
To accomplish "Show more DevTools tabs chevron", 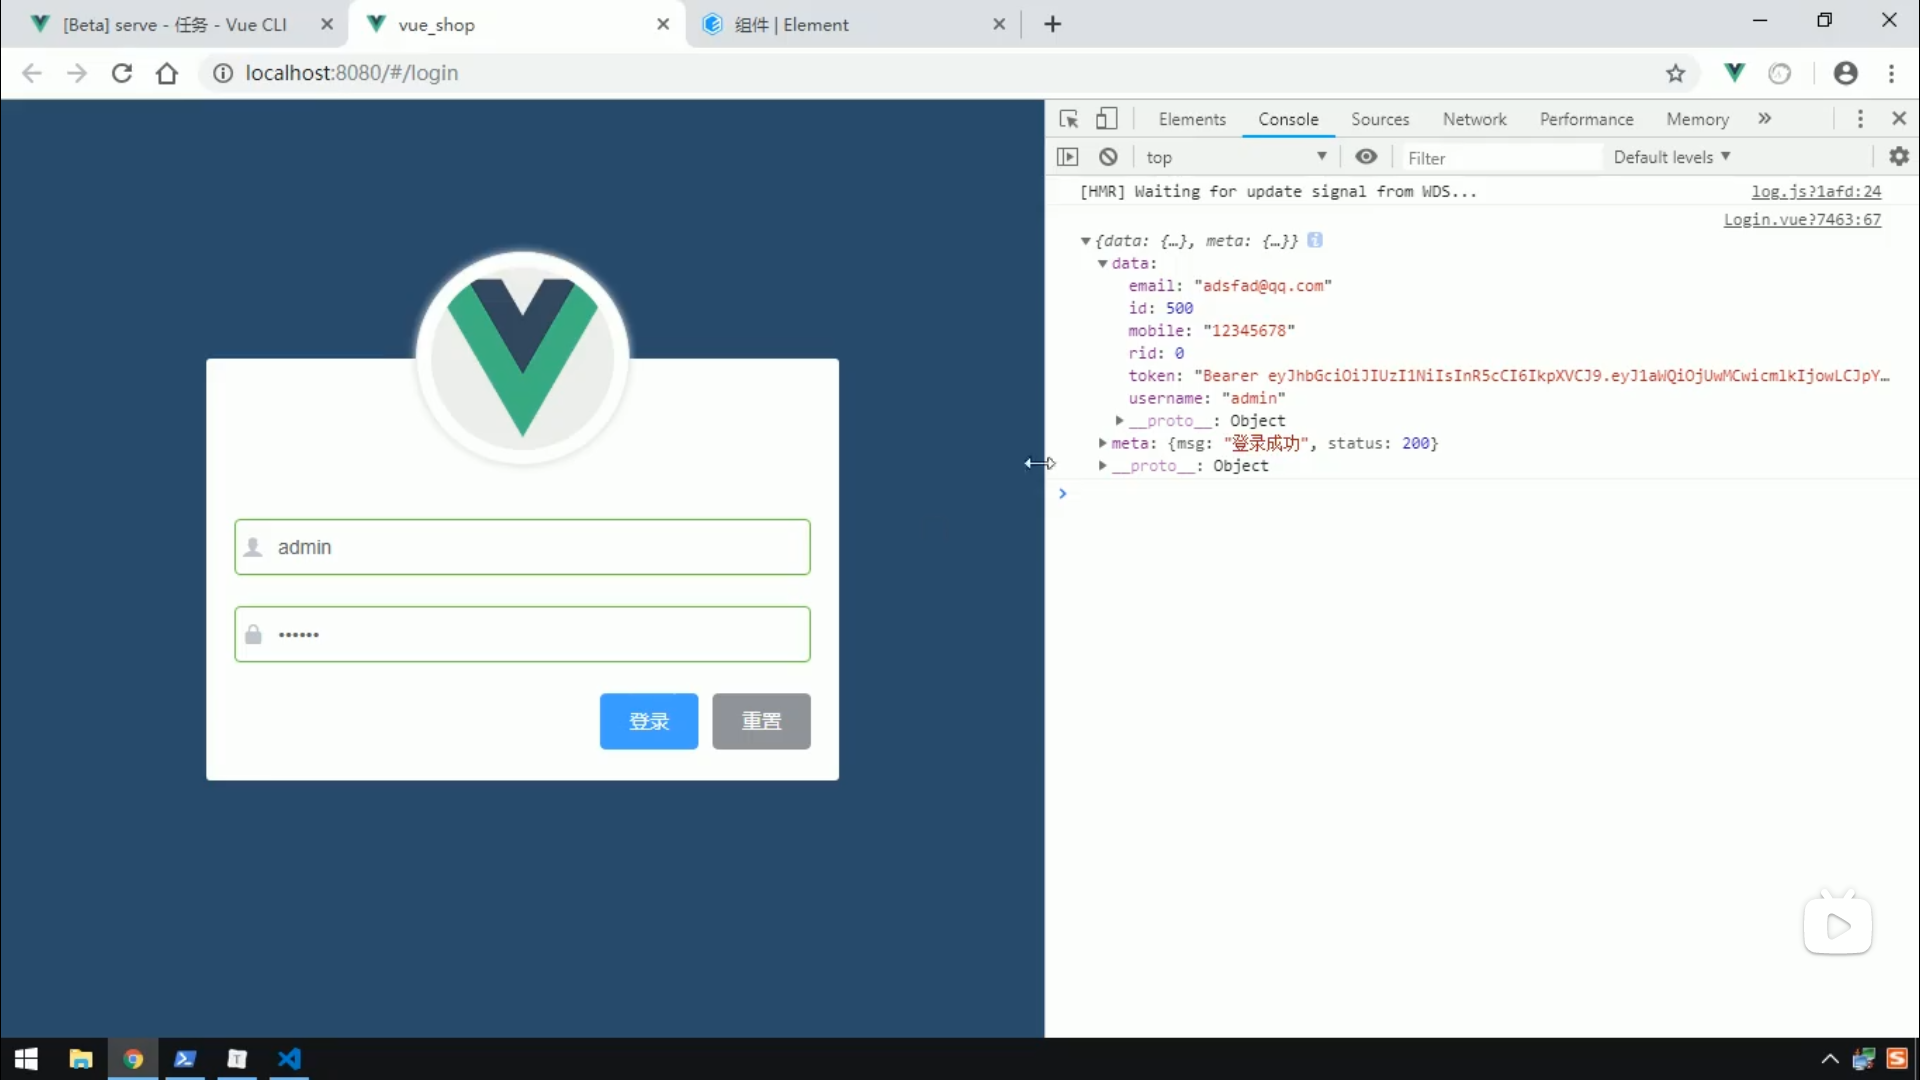I will tap(1765, 119).
